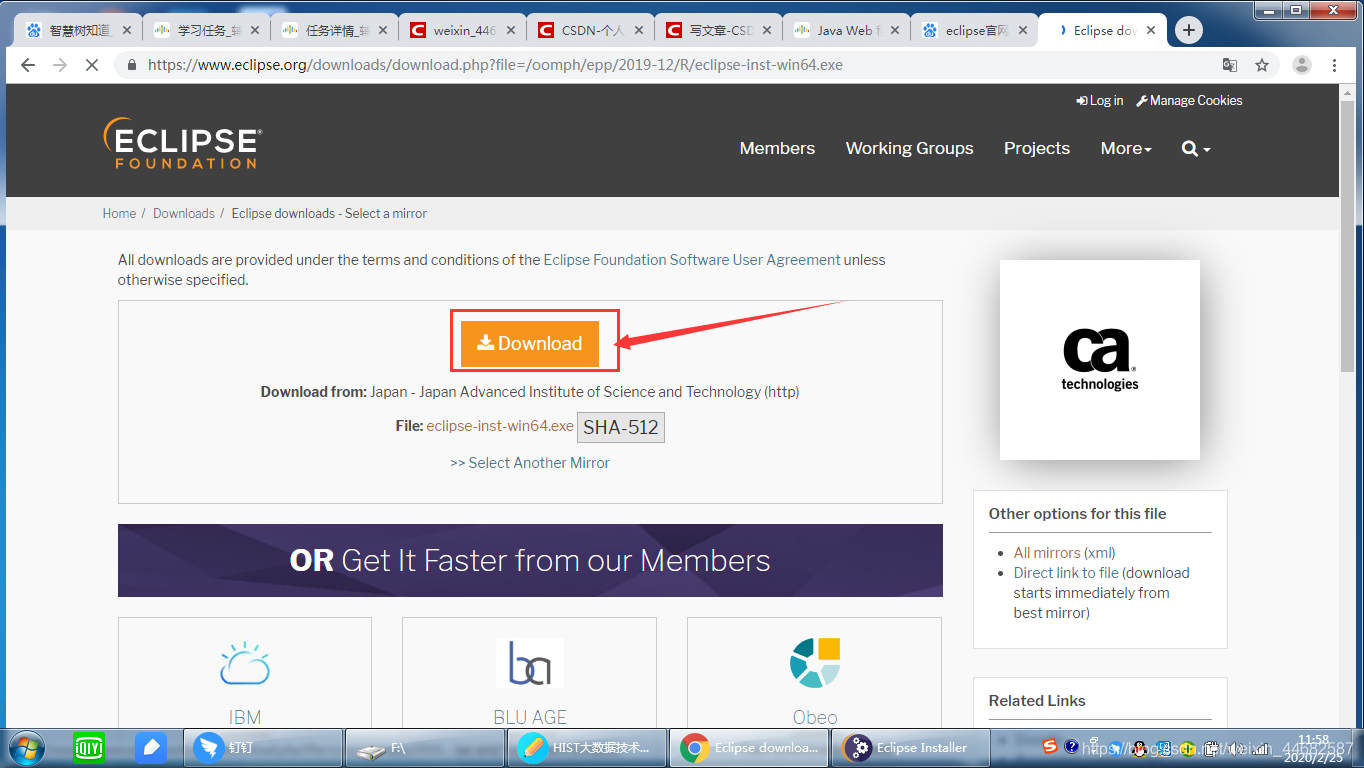Click the URL address bar field
Viewport: 1364px width, 768px height.
pos(670,65)
